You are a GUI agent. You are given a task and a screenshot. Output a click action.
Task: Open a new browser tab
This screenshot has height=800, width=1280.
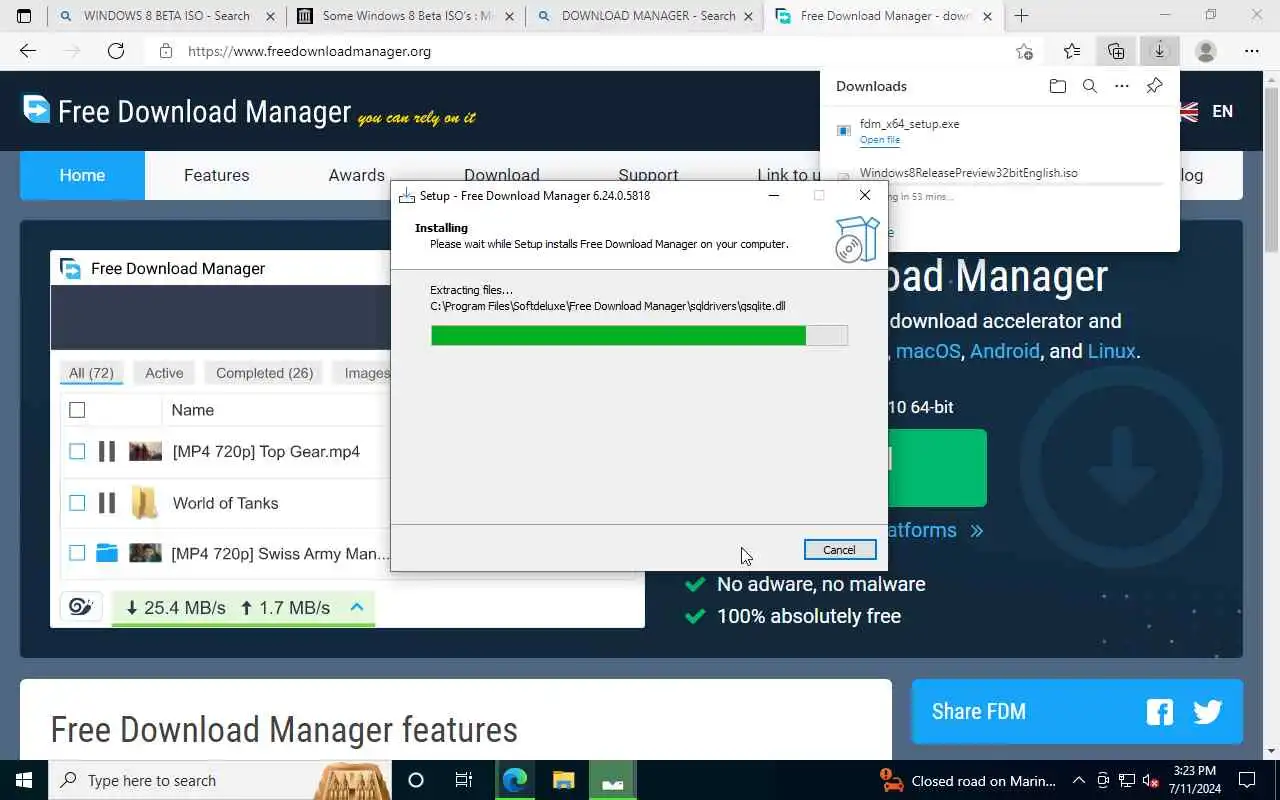[x=1021, y=16]
